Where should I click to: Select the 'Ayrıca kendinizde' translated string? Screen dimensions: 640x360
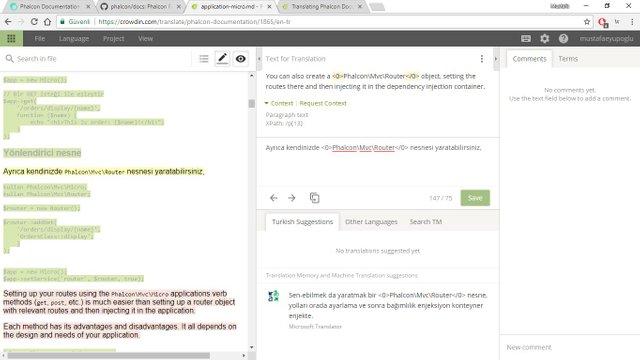coord(104,171)
